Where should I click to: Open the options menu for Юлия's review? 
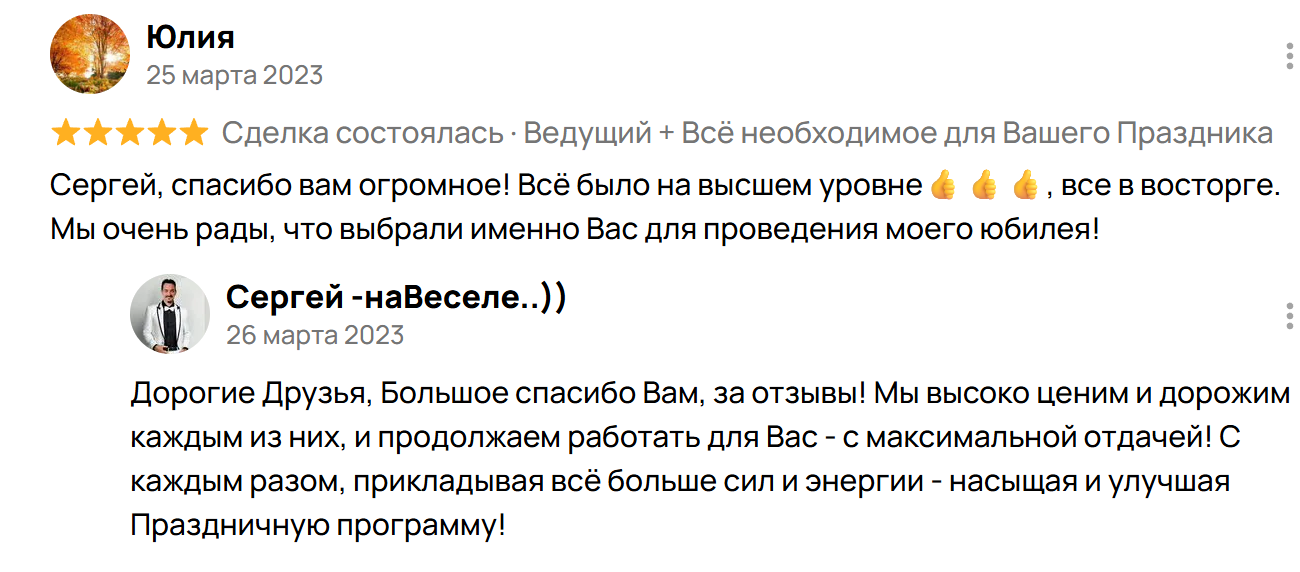[1289, 57]
